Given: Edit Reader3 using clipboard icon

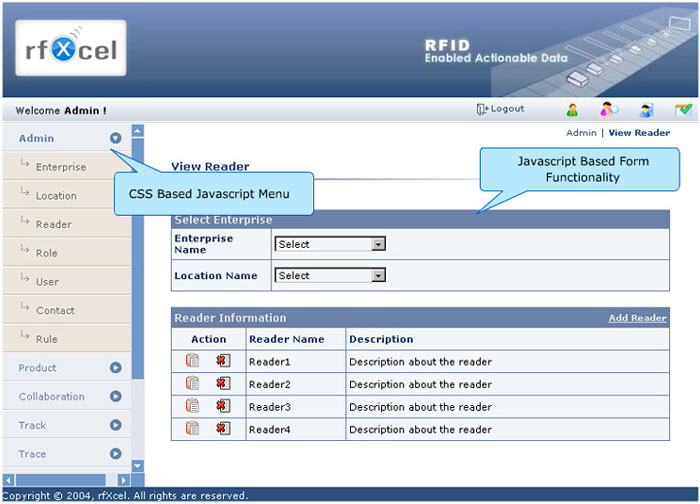Looking at the screenshot, I should click(192, 406).
